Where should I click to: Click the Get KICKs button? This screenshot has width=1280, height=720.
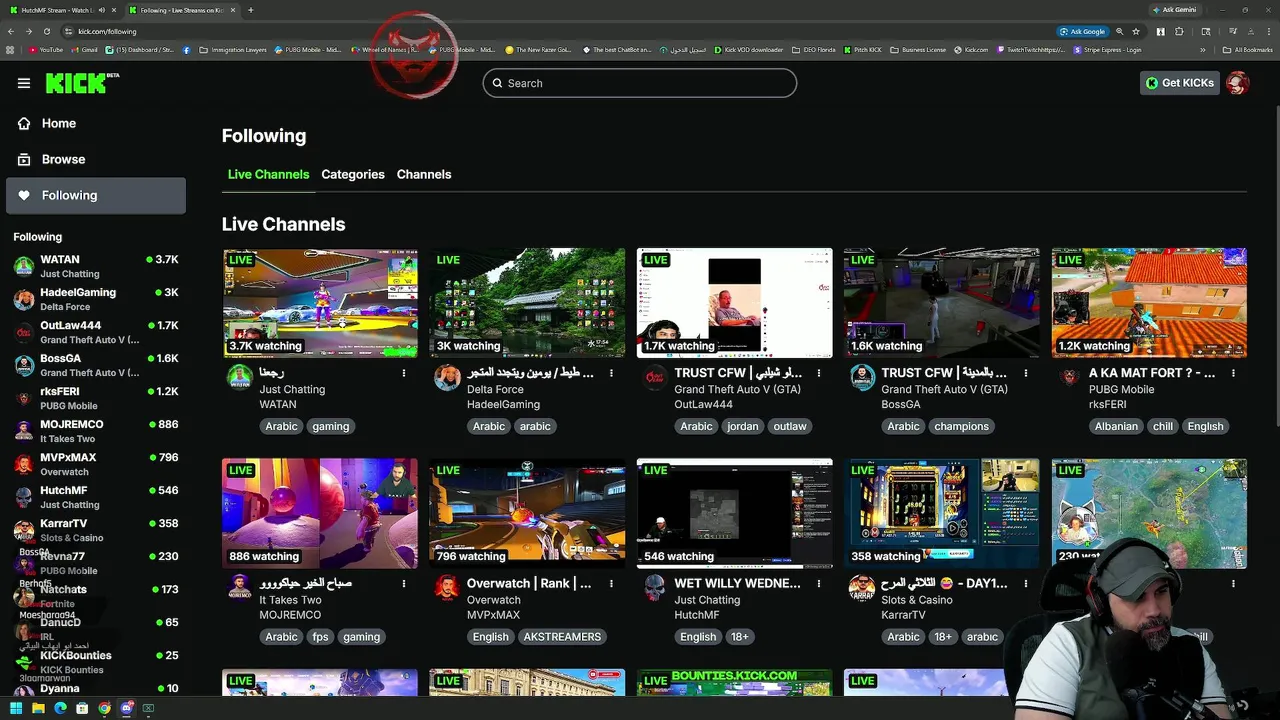(1179, 83)
